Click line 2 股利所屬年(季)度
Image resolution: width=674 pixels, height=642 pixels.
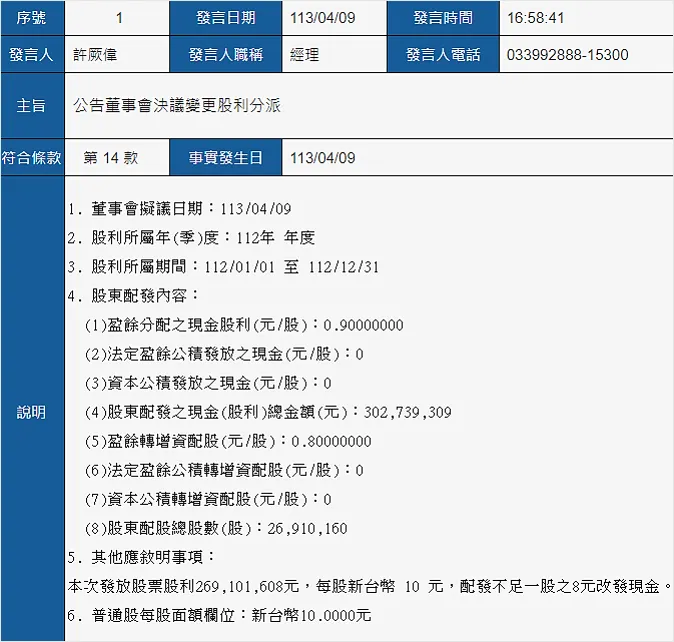pos(191,238)
